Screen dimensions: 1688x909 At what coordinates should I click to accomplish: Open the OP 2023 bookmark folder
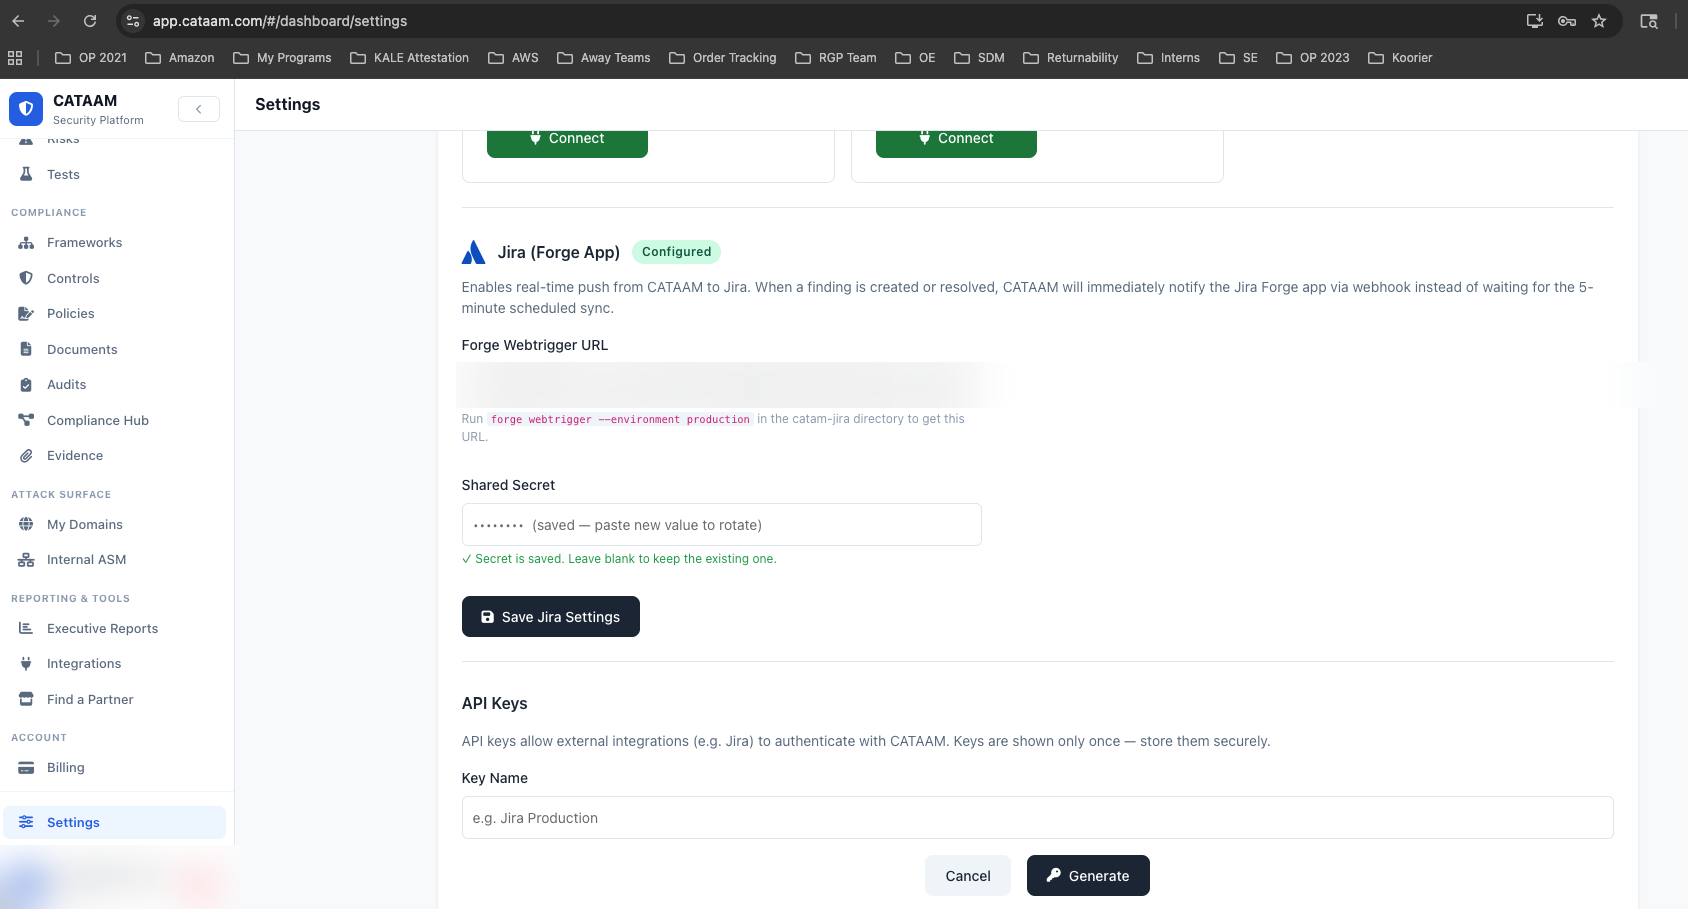point(1313,58)
